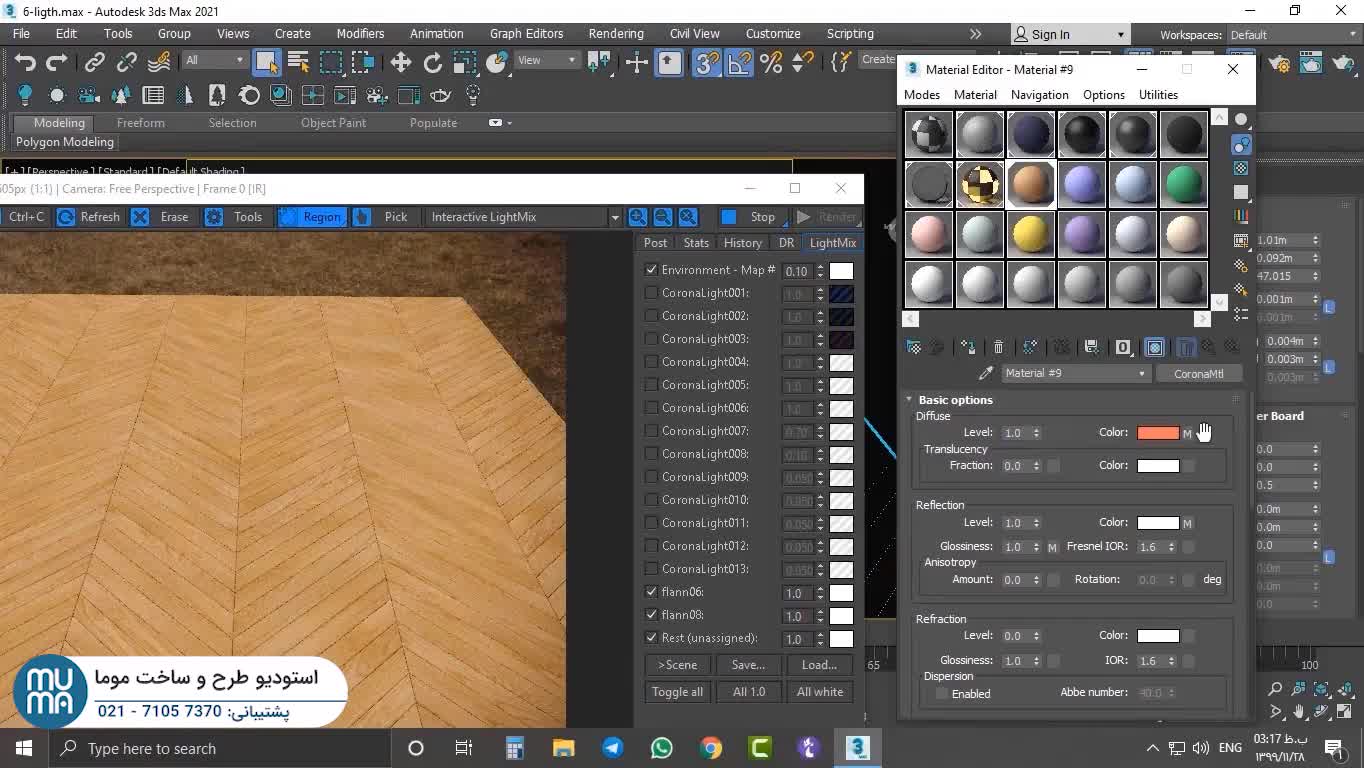Select the Rotate transform tool
This screenshot has width=1364, height=768.
[432, 63]
